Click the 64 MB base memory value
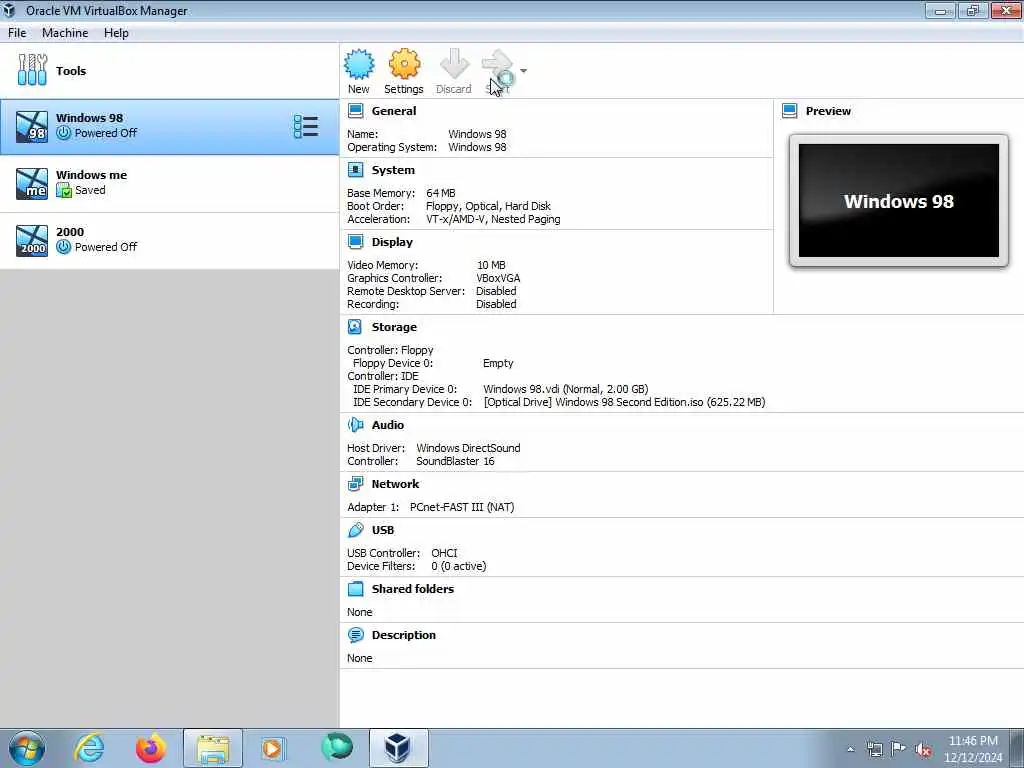The image size is (1024, 768). tap(441, 193)
